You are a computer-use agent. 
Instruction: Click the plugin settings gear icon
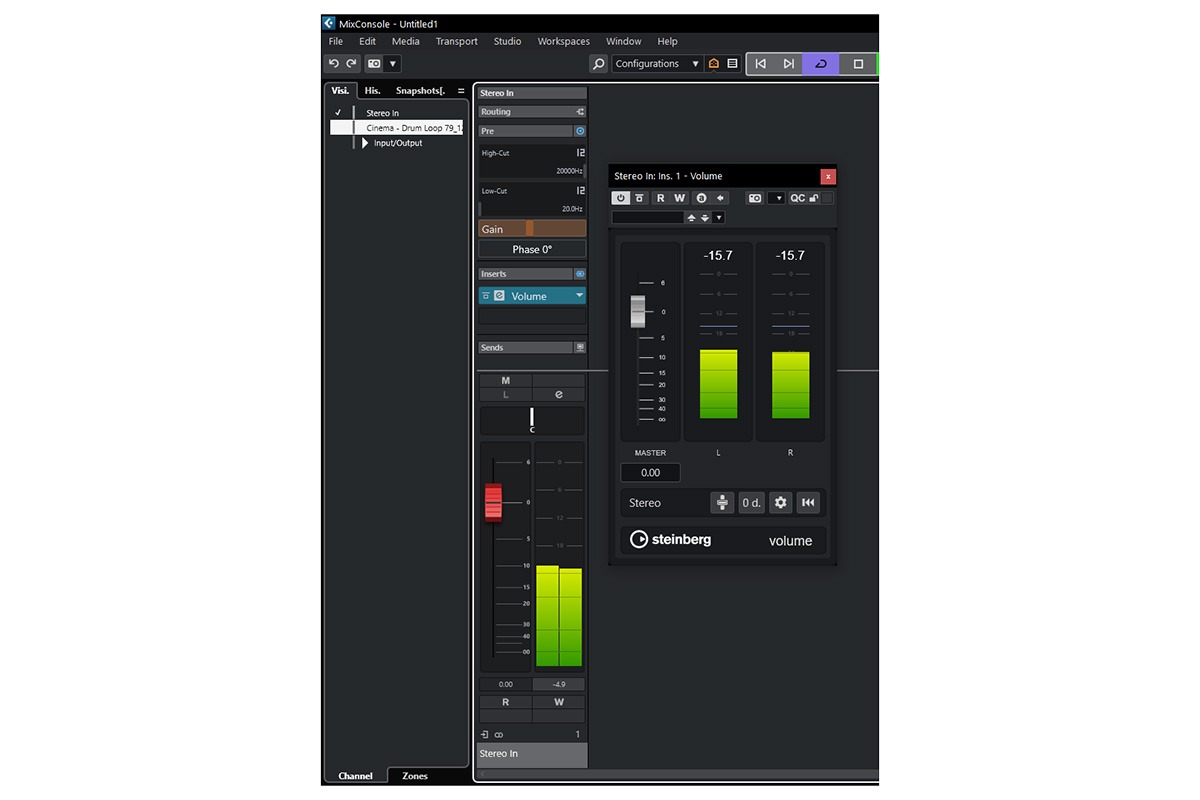(781, 503)
